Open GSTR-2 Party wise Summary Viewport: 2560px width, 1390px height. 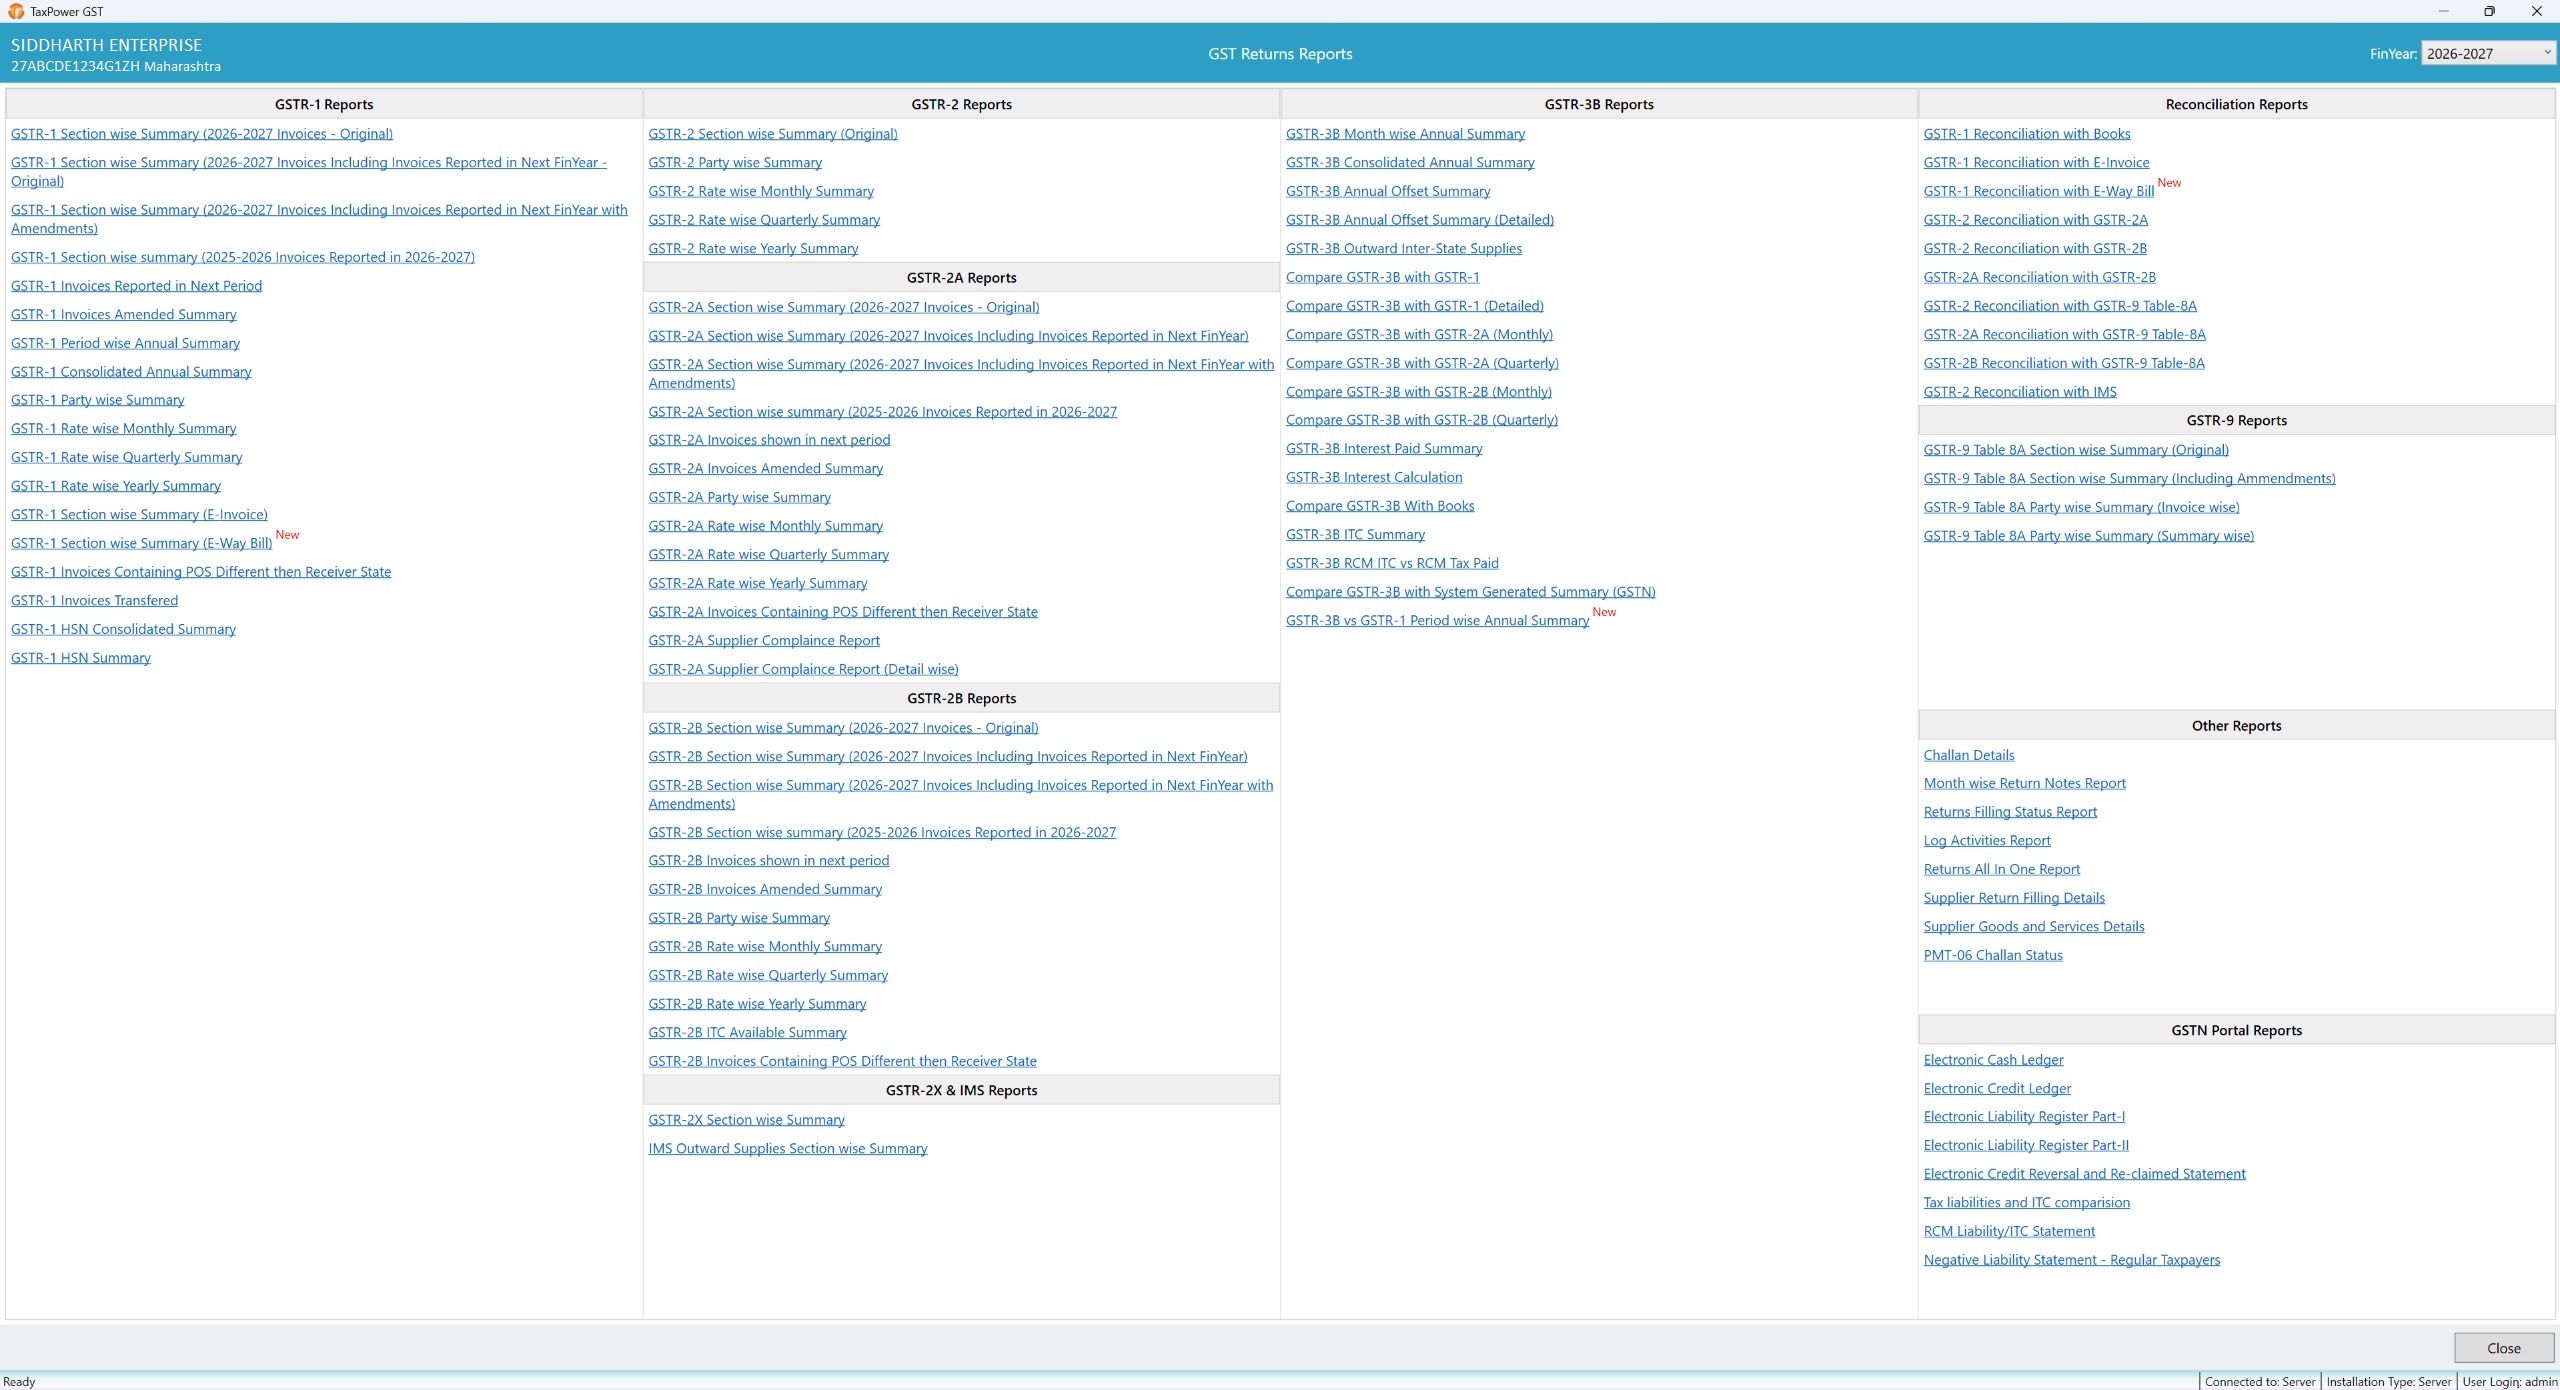coord(735,163)
